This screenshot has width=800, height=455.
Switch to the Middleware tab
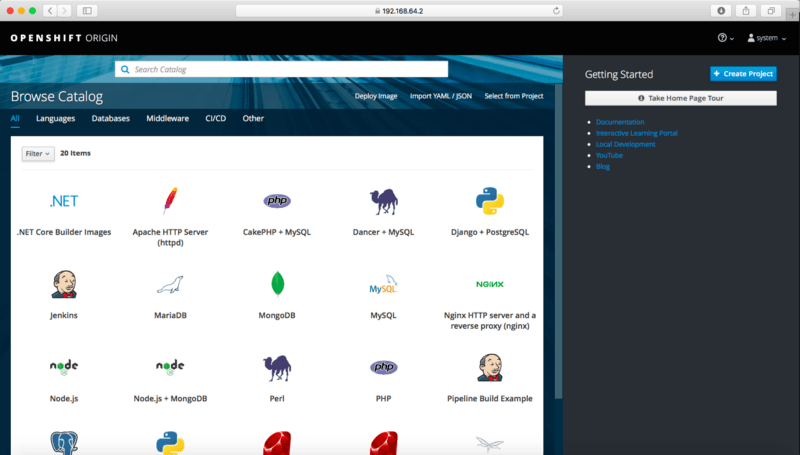(x=167, y=118)
